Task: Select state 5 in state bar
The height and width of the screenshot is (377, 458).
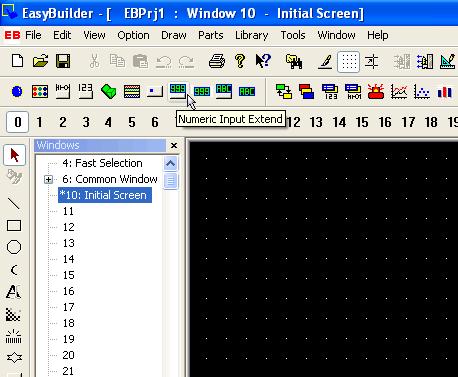Action: [132, 122]
